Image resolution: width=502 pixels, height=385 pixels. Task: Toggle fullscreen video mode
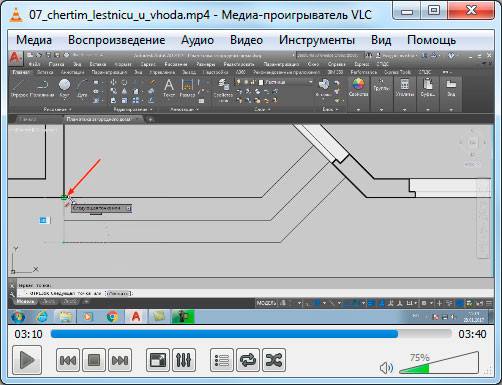[x=158, y=360]
